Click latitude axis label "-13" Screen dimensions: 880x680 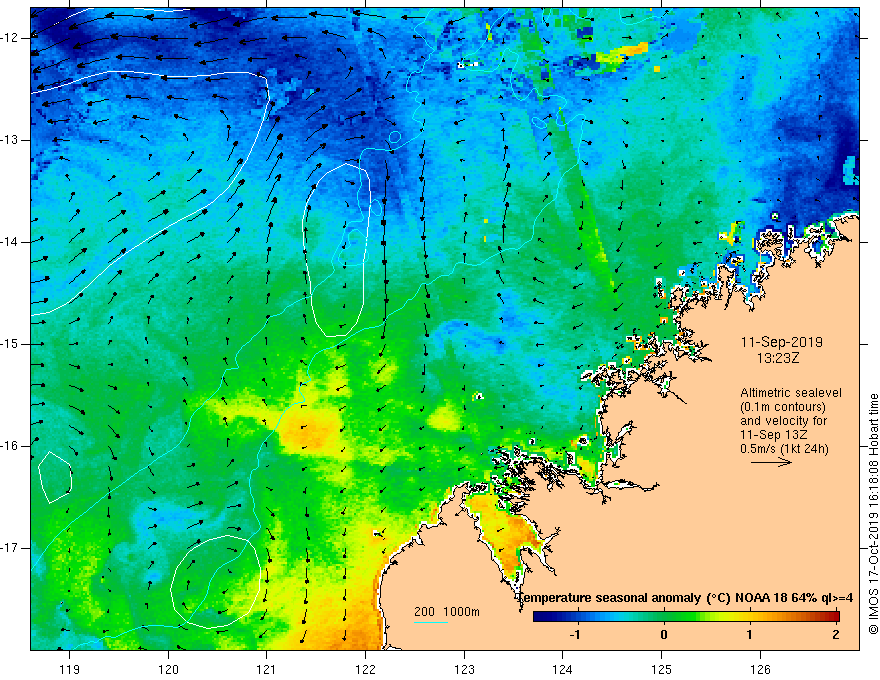10,140
